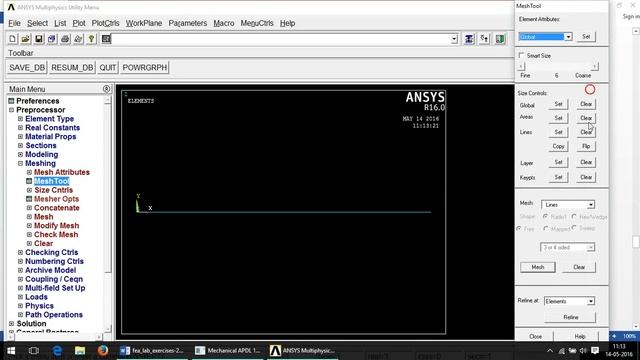Screen dimensions: 640x360
Task: Select Material Props in Main Menu
Action: coord(51,137)
